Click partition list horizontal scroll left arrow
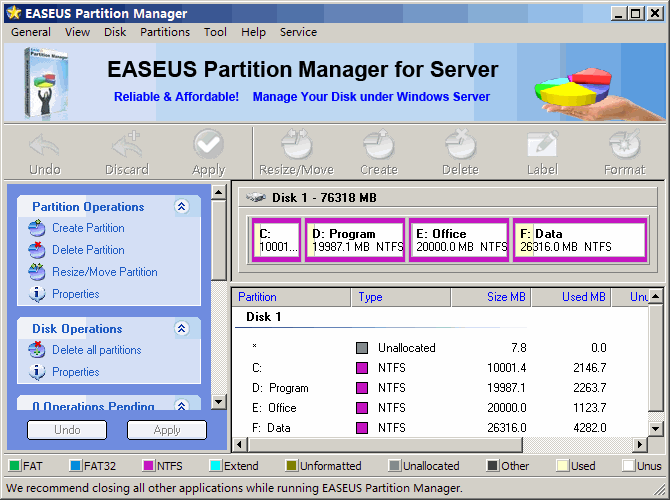This screenshot has width=670, height=500. (240, 444)
